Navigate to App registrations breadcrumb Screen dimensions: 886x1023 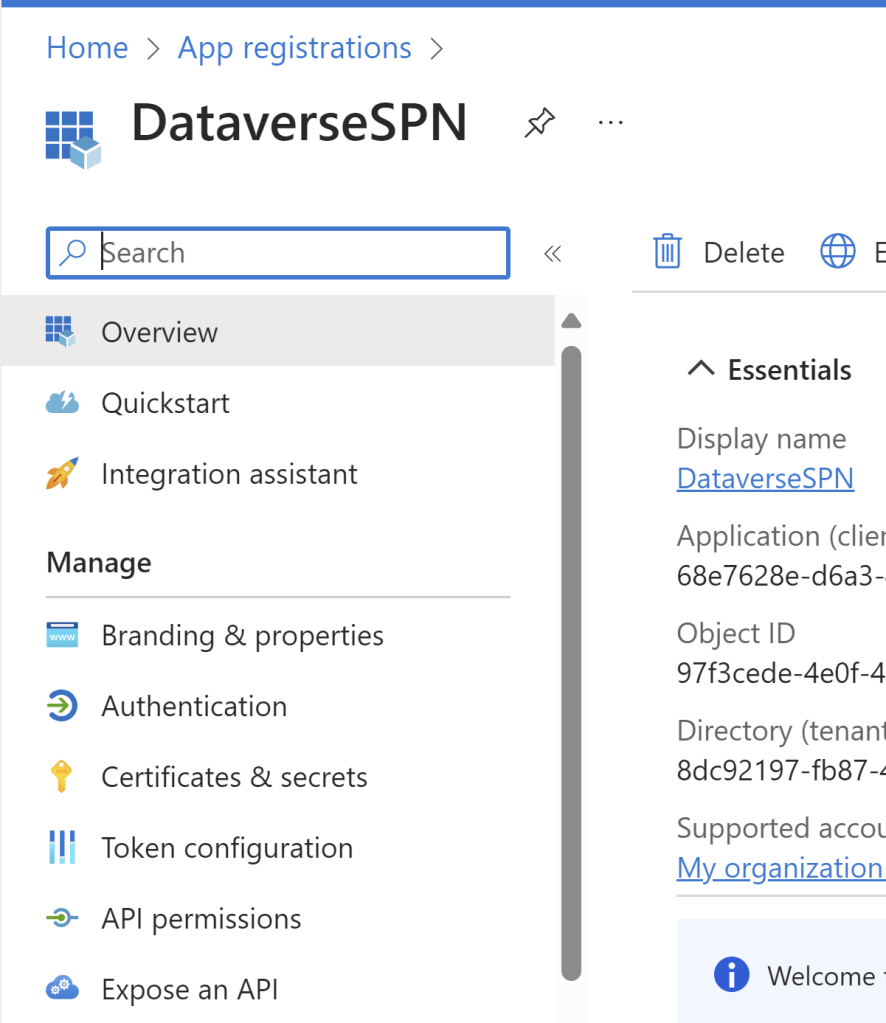tap(294, 48)
